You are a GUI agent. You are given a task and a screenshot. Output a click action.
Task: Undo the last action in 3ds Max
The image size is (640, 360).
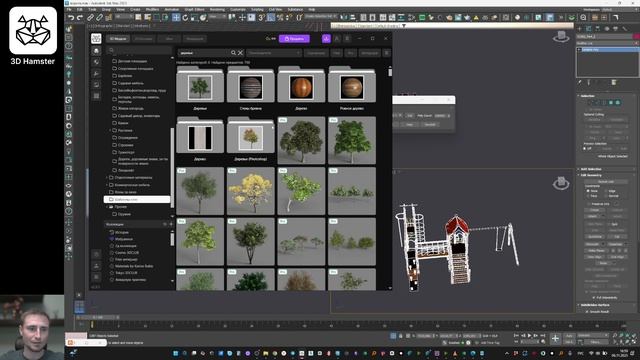point(71,17)
